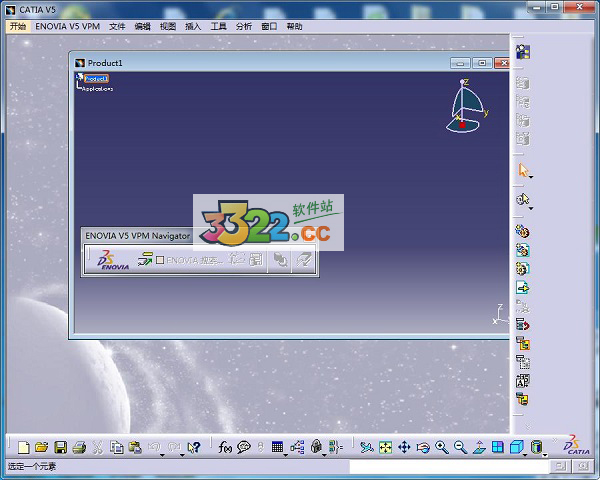Expand the Shading view mode dropdown arrow

pyautogui.click(x=545, y=455)
